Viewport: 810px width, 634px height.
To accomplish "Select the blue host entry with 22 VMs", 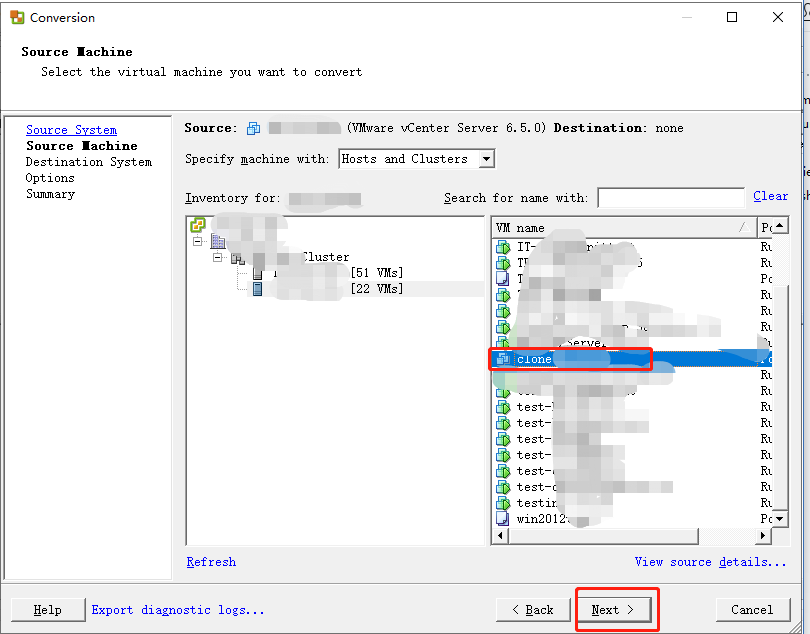I will pos(257,288).
